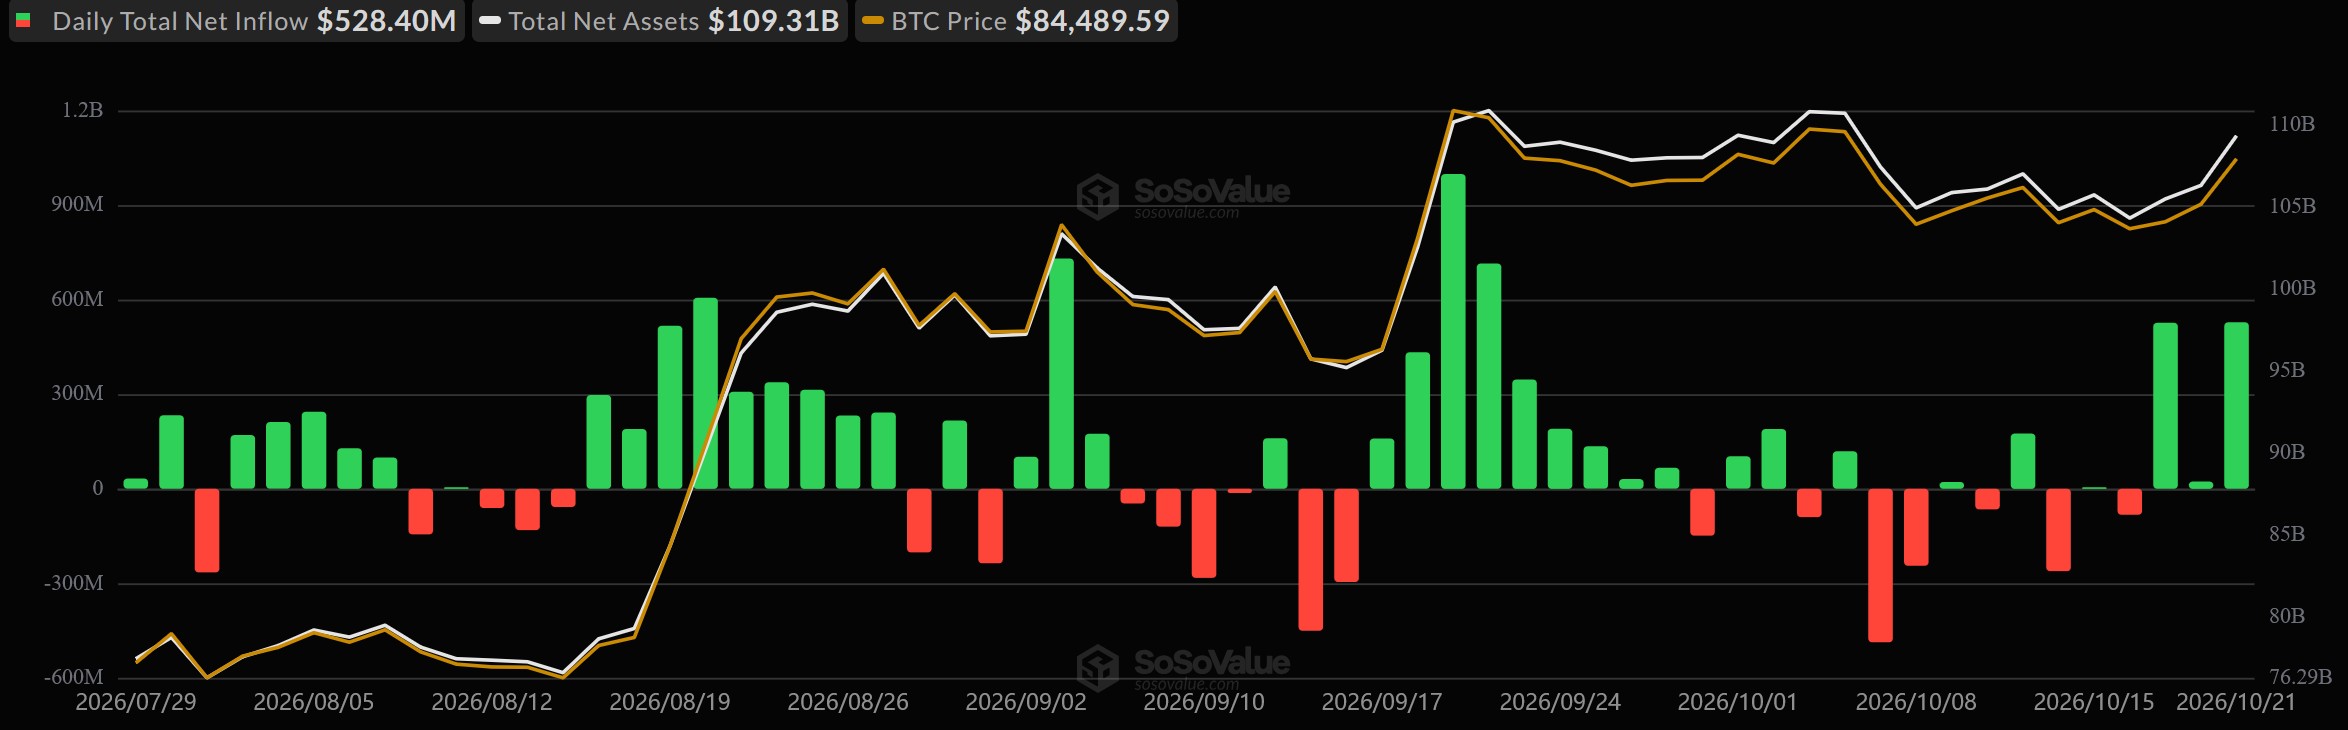The image size is (2348, 730).
Task: Select the 2026/08/19 date axis label
Action: (670, 702)
